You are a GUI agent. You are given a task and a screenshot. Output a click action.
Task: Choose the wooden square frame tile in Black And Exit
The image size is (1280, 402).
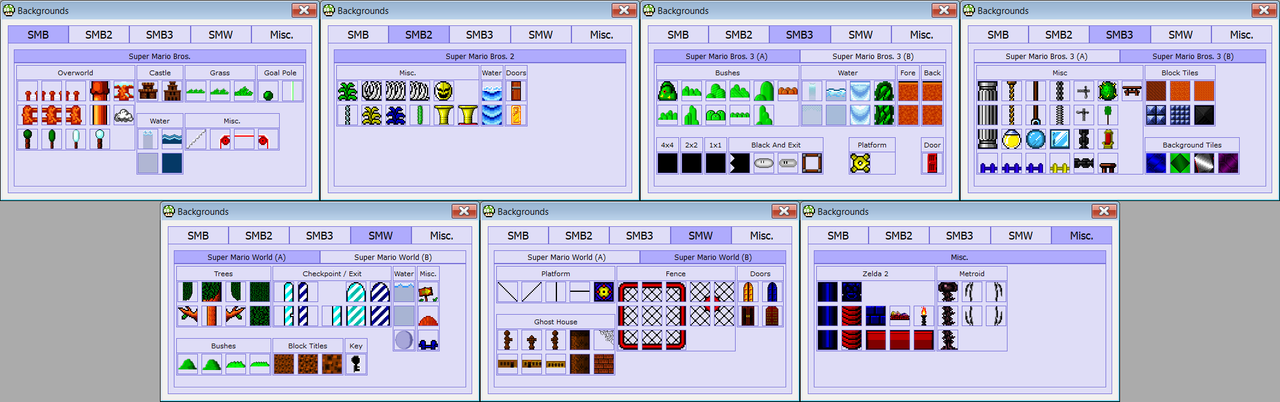tap(812, 163)
